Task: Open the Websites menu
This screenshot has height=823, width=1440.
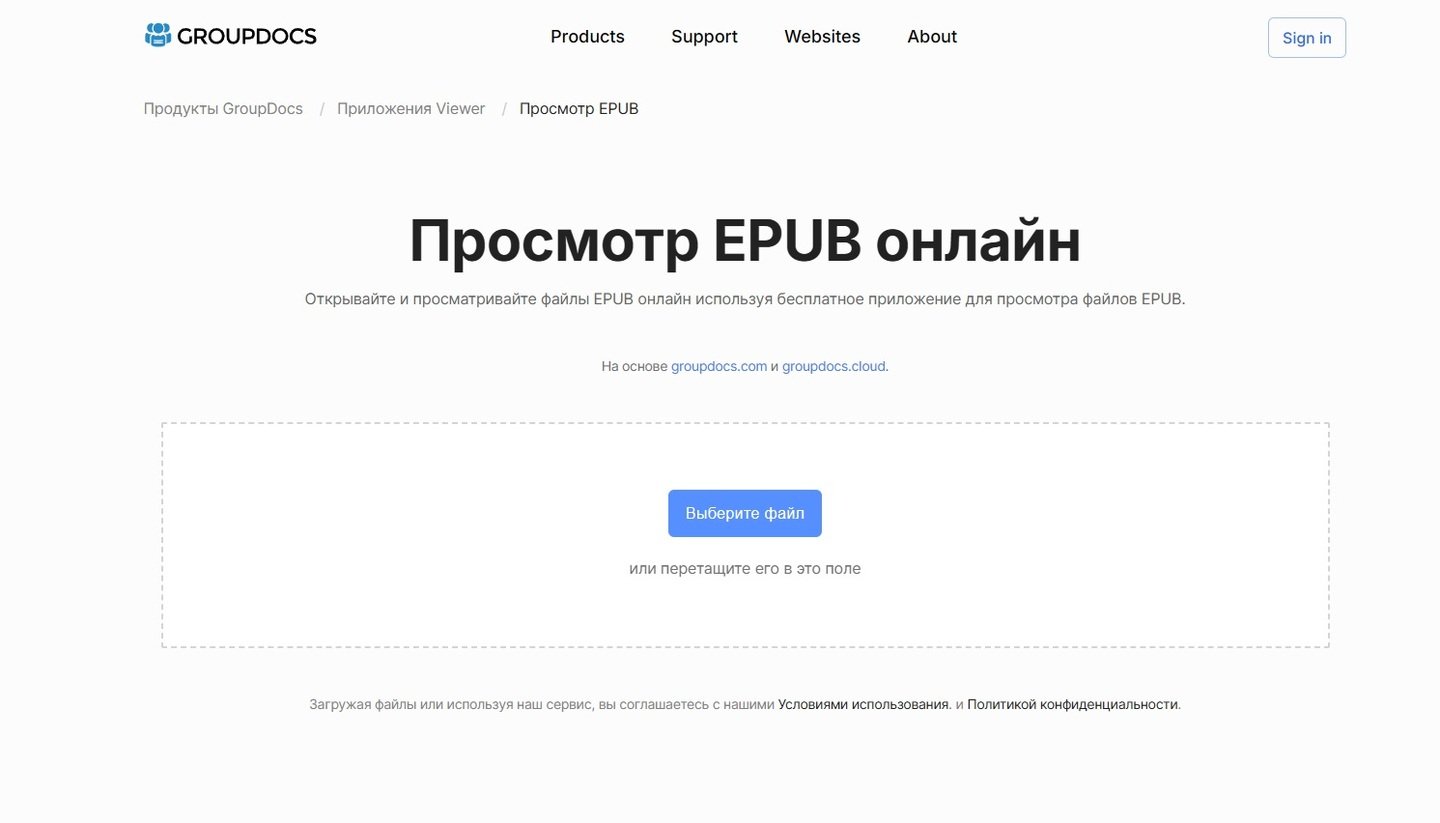Action: pyautogui.click(x=822, y=37)
